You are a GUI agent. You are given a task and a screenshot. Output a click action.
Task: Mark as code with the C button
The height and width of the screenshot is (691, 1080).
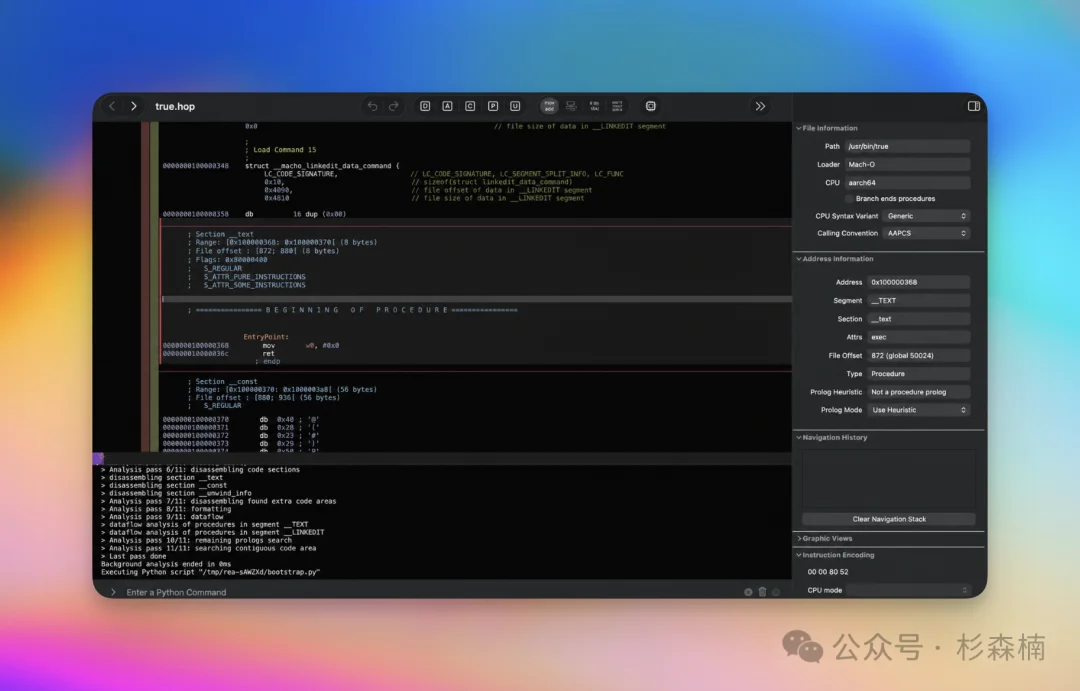pos(470,106)
